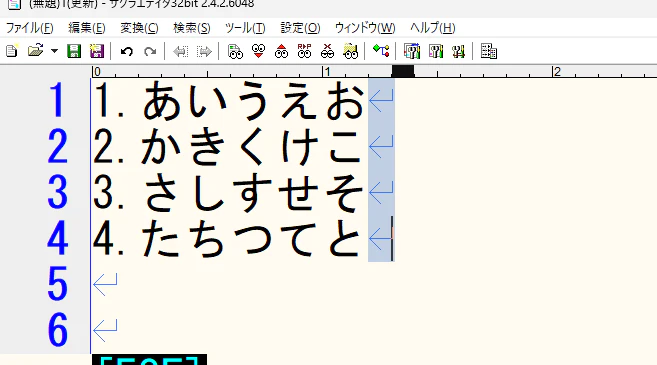Place cursor in the text かきくけこ
The image size is (657, 365).
click(251, 147)
